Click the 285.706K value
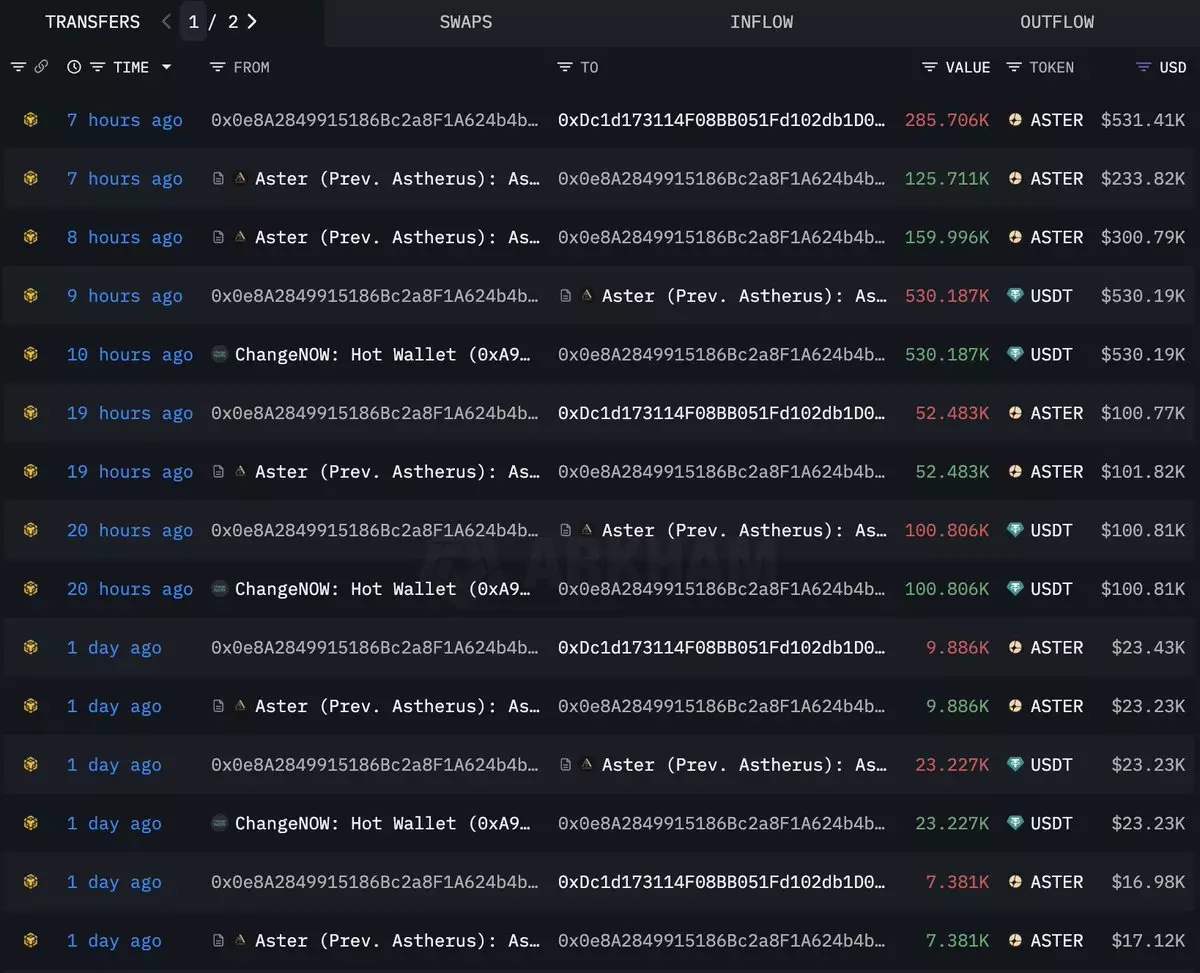This screenshot has width=1200, height=973. tap(947, 120)
